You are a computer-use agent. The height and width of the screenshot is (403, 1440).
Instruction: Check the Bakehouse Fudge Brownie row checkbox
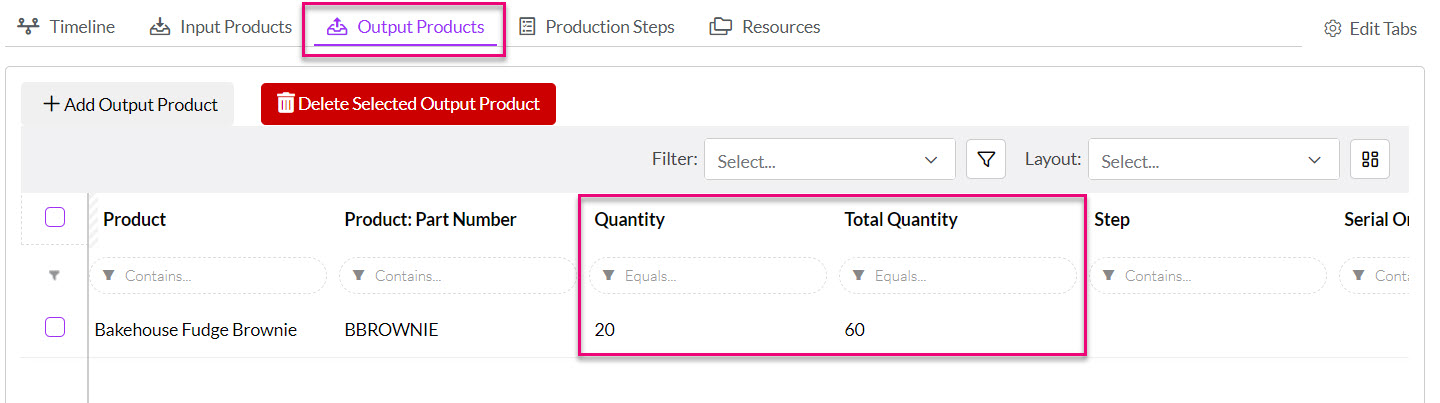(x=55, y=327)
